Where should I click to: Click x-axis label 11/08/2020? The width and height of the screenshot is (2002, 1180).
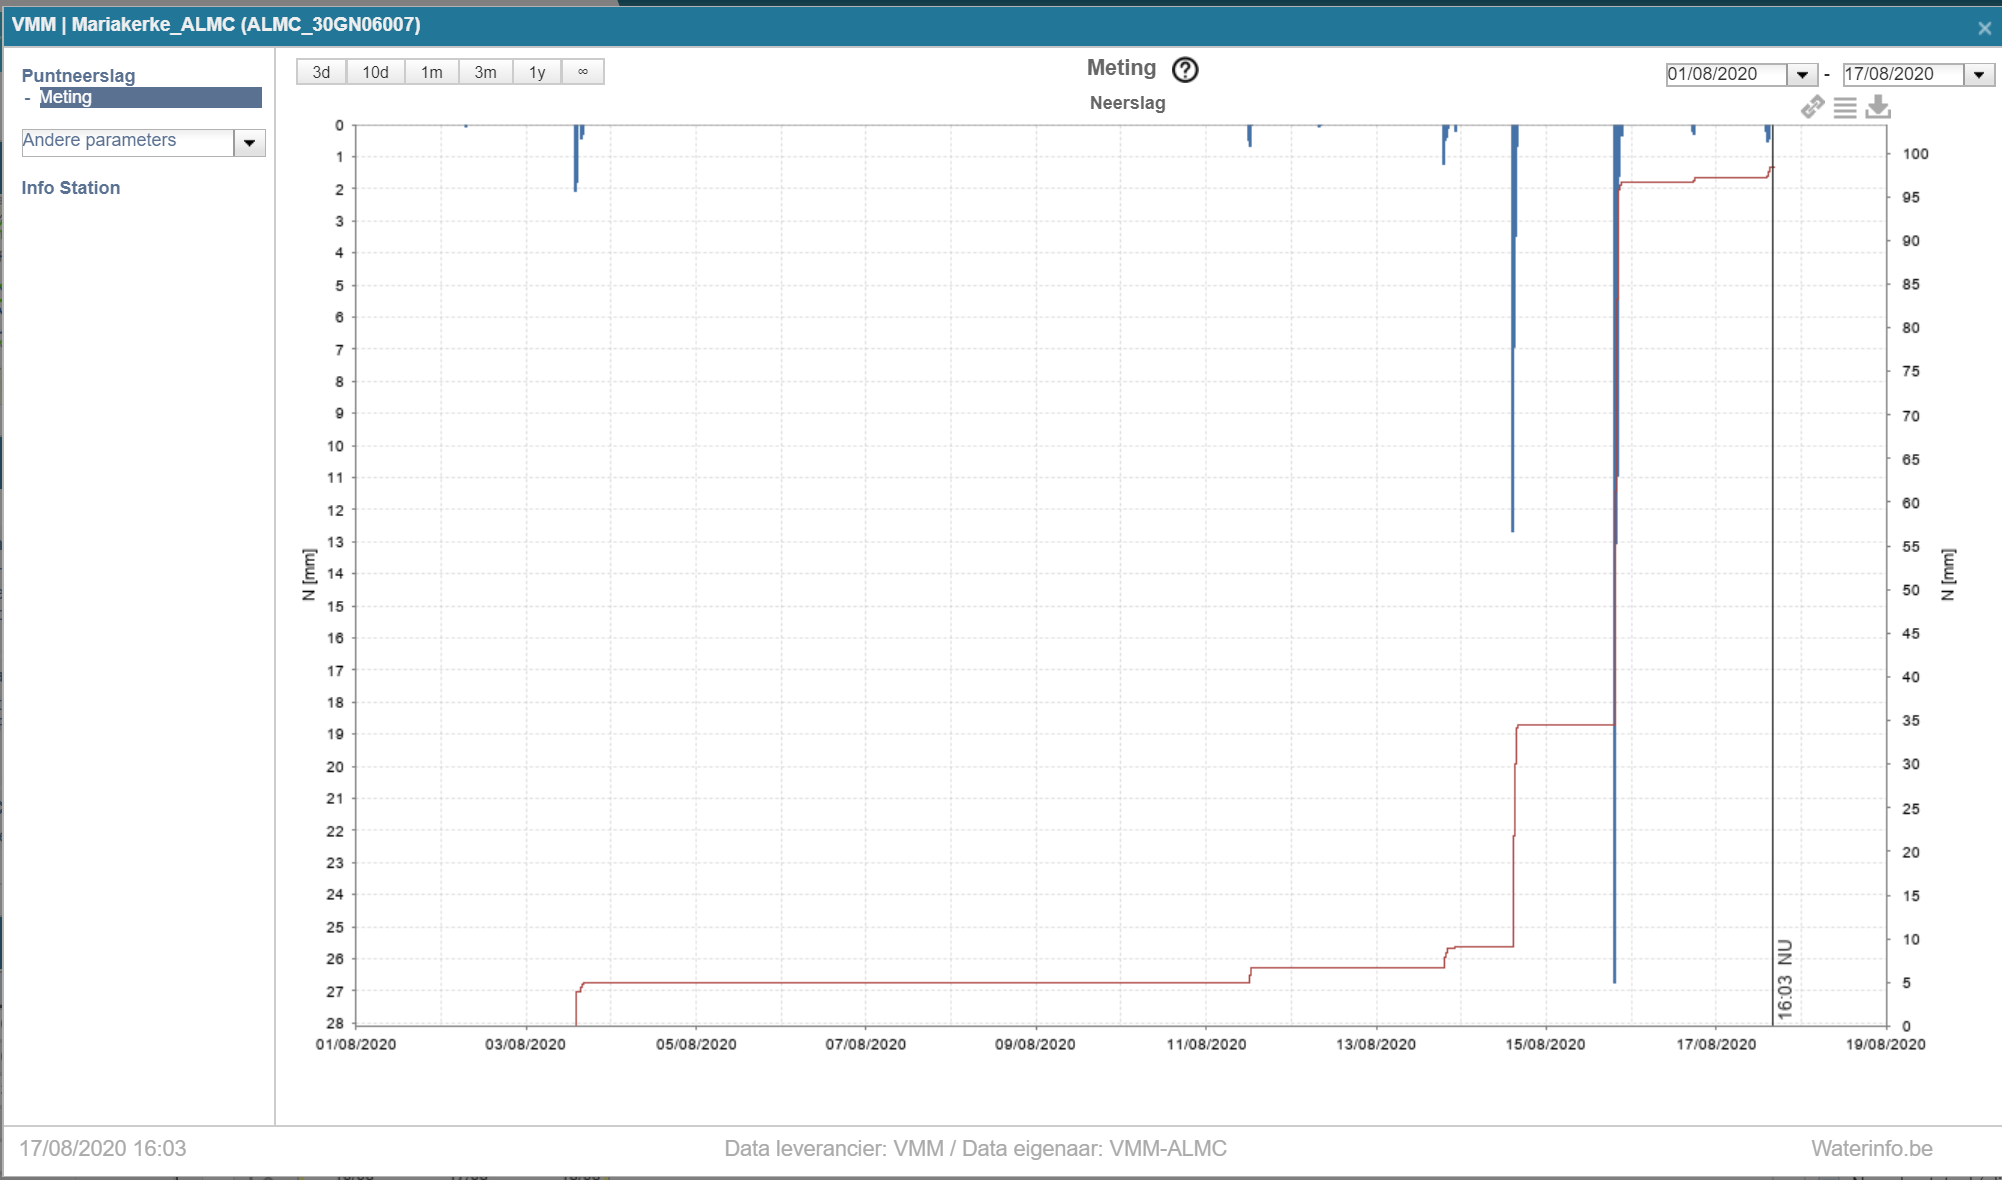pos(1206,1044)
